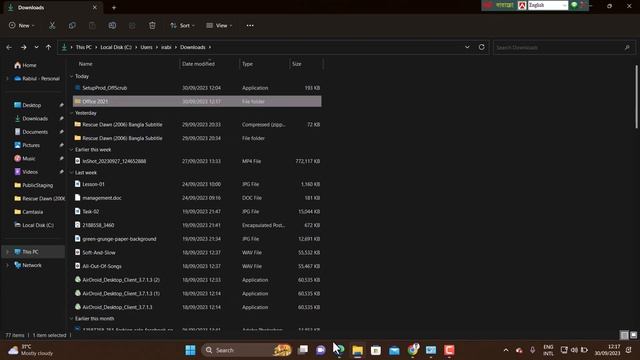This screenshot has height=360, width=640.
Task: Go back with the left arrow
Action: point(9,47)
